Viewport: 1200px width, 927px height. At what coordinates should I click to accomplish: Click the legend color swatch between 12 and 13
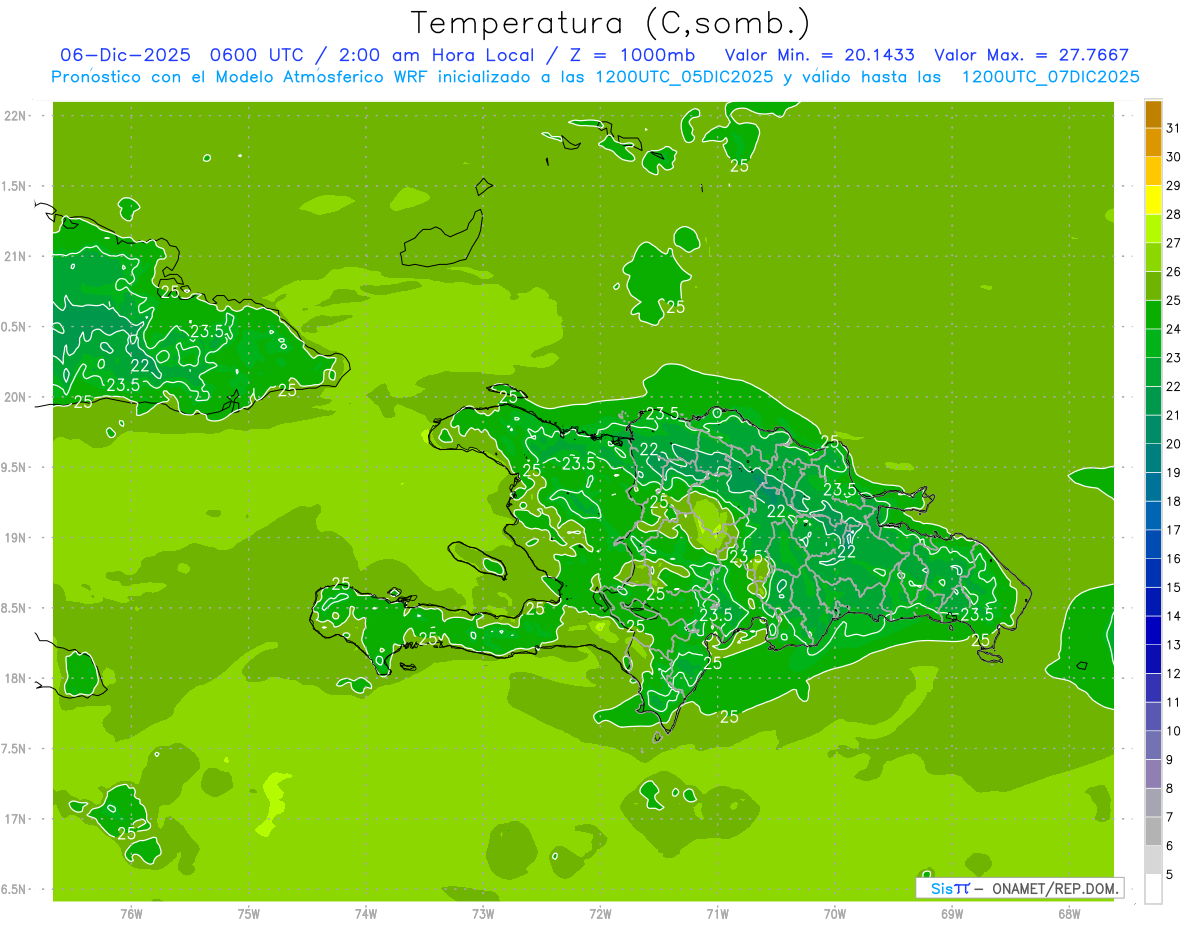tap(1153, 659)
